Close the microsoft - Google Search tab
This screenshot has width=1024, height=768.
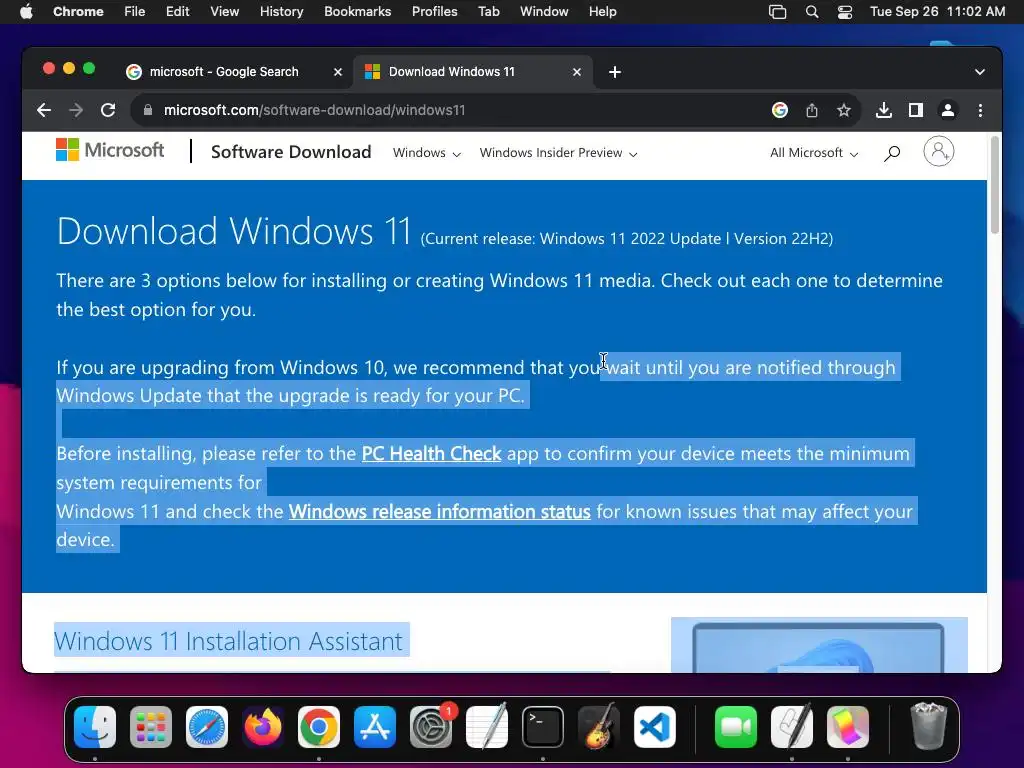[x=338, y=72]
